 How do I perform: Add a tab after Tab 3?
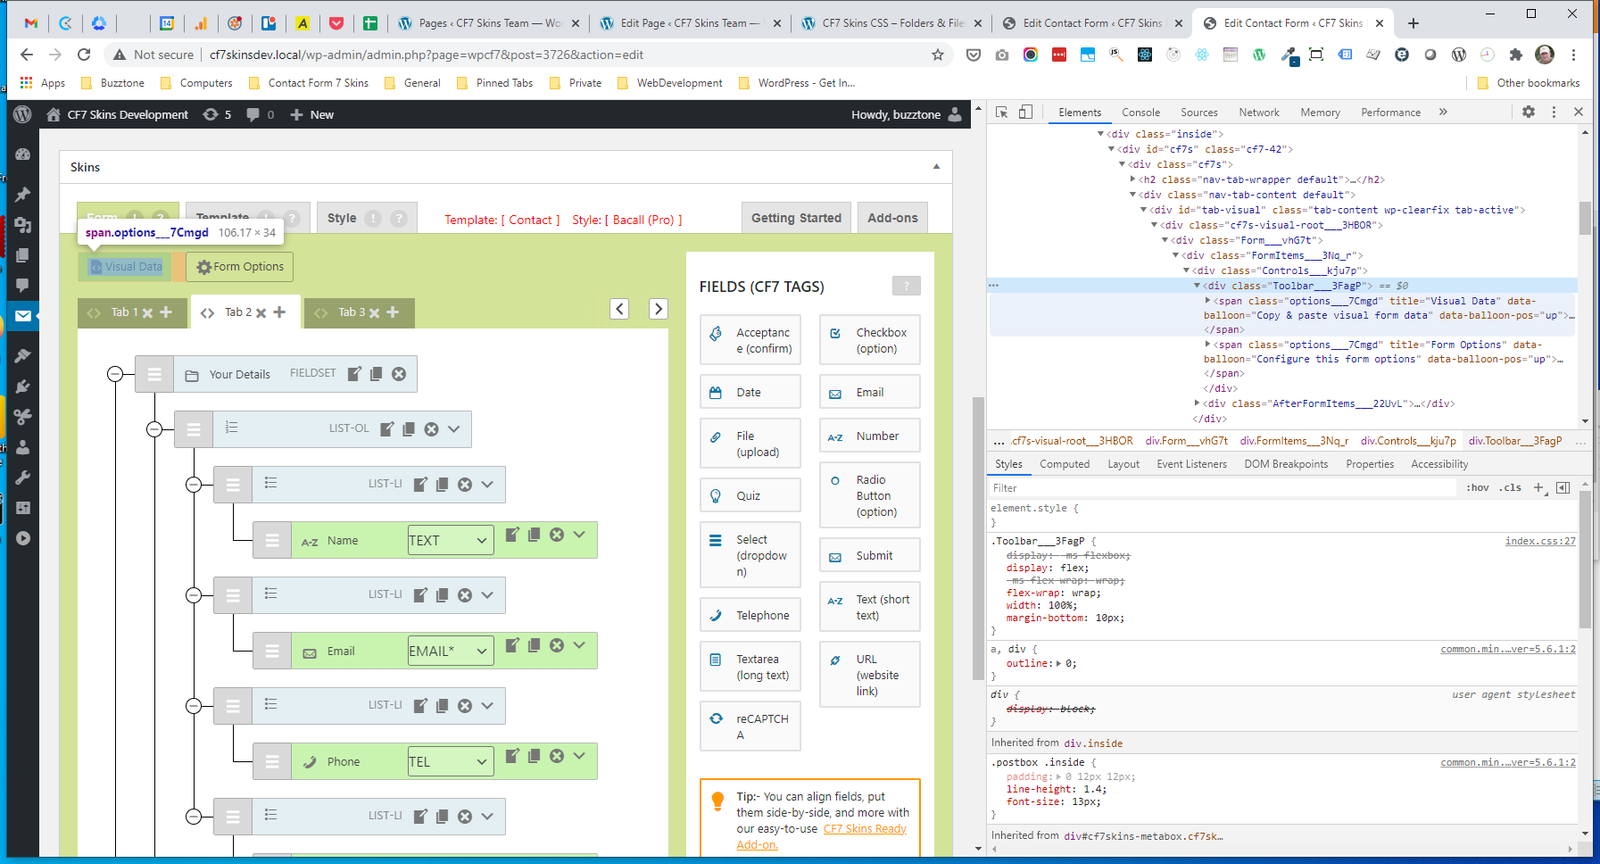pyautogui.click(x=393, y=313)
